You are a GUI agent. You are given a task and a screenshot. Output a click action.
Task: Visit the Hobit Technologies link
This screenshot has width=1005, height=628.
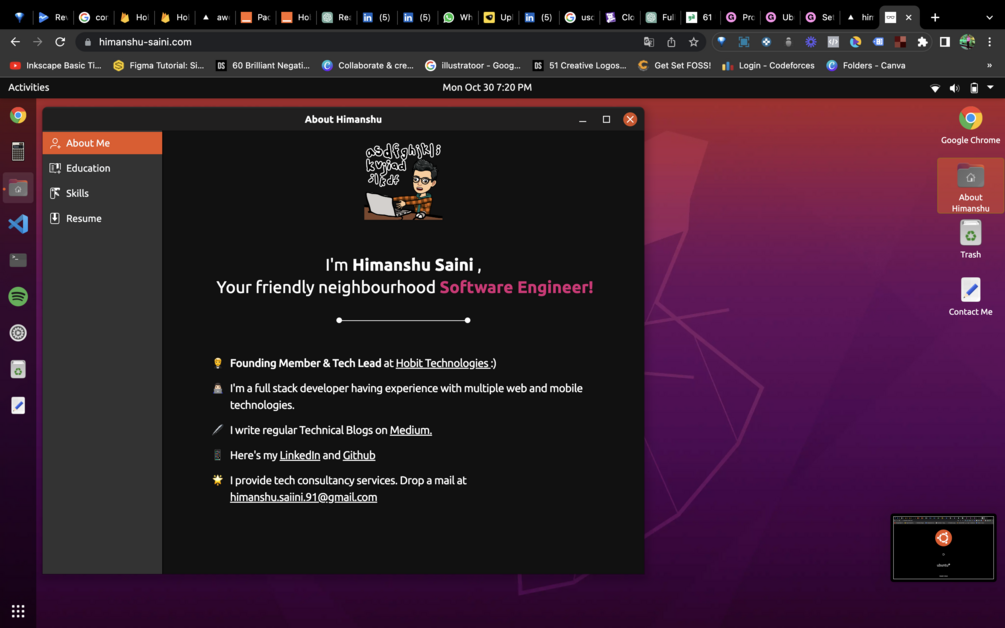445,363
